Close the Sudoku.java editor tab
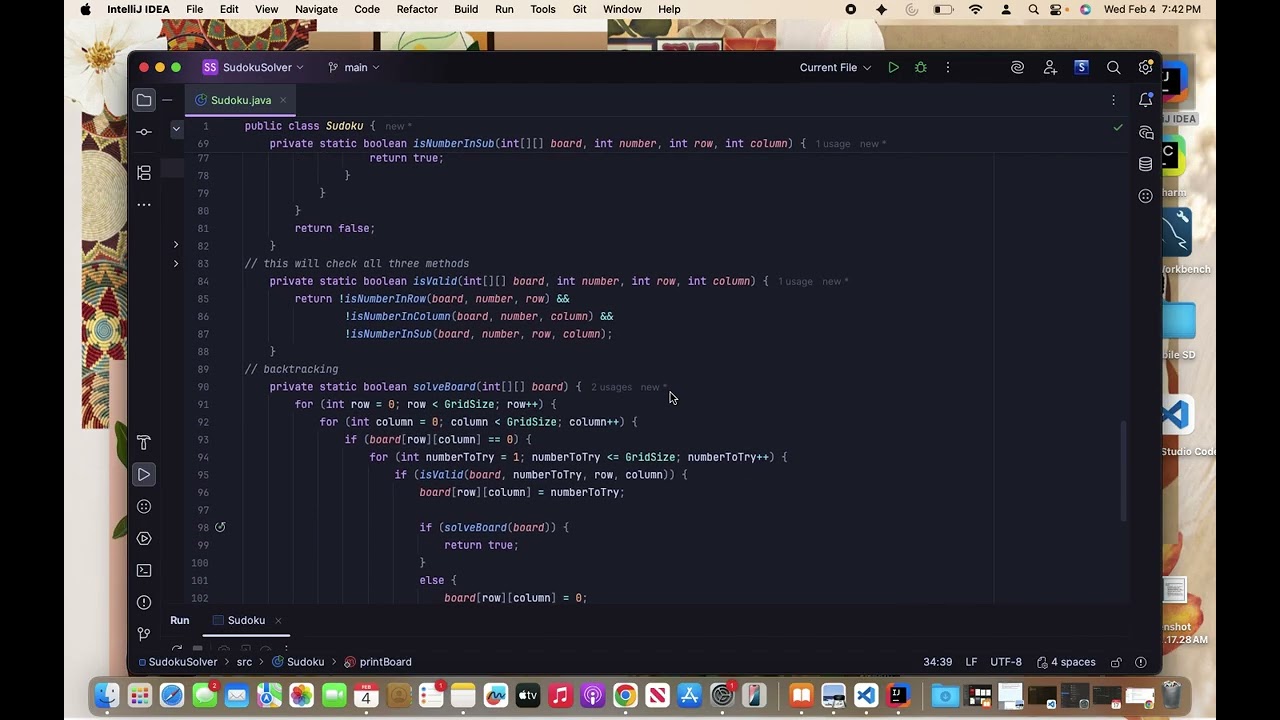Image resolution: width=1280 pixels, height=720 pixels. coord(283,100)
